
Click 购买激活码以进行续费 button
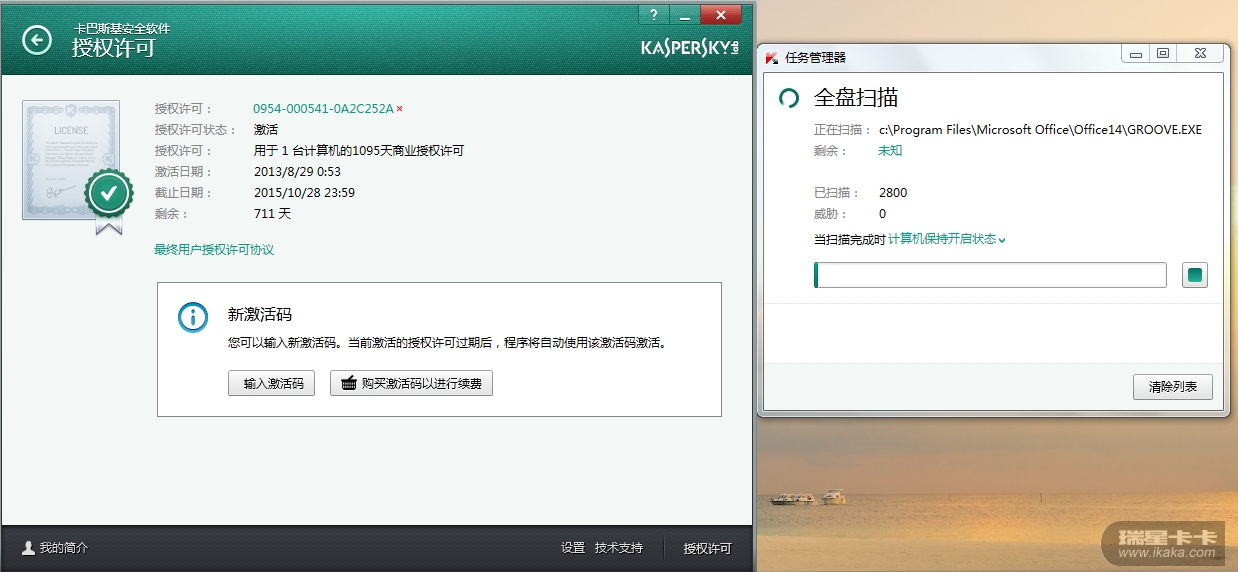[x=411, y=383]
